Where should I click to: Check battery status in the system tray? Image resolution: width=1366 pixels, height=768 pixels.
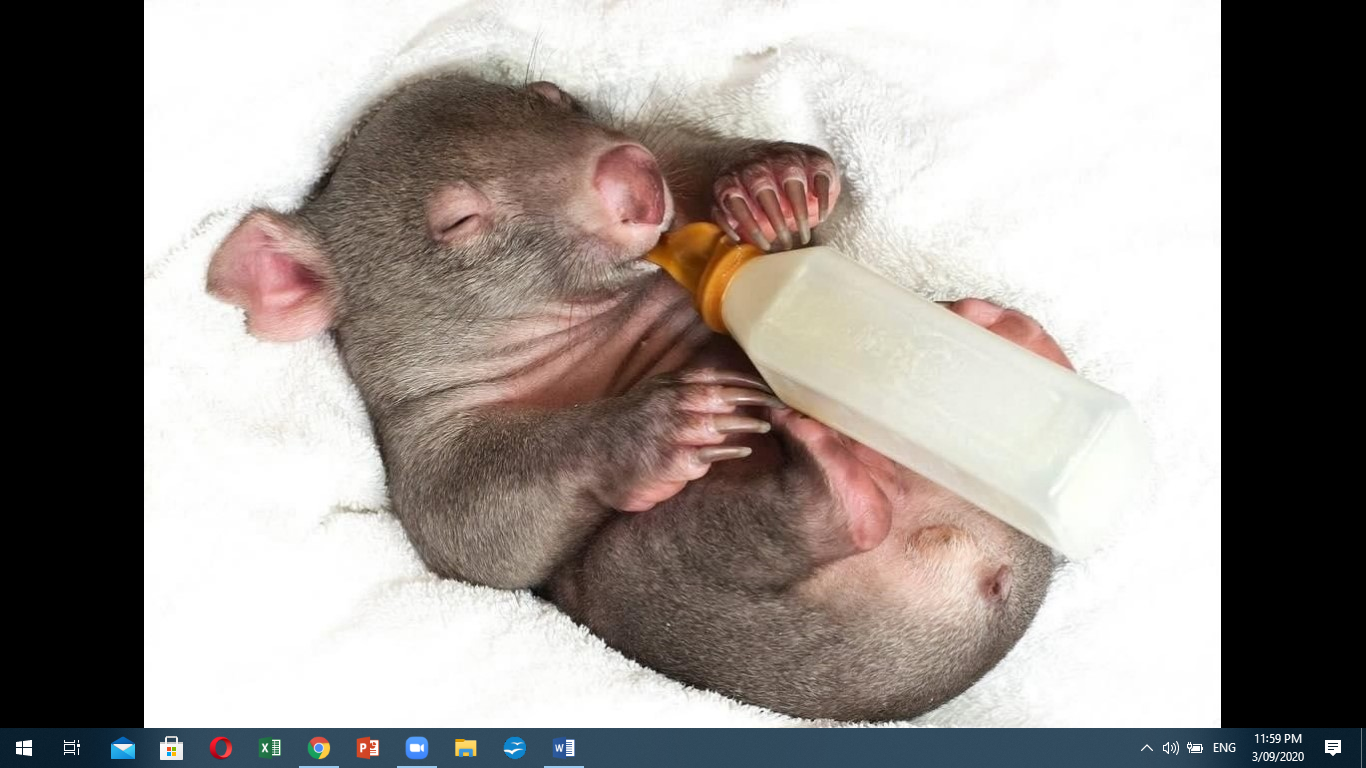[1195, 748]
